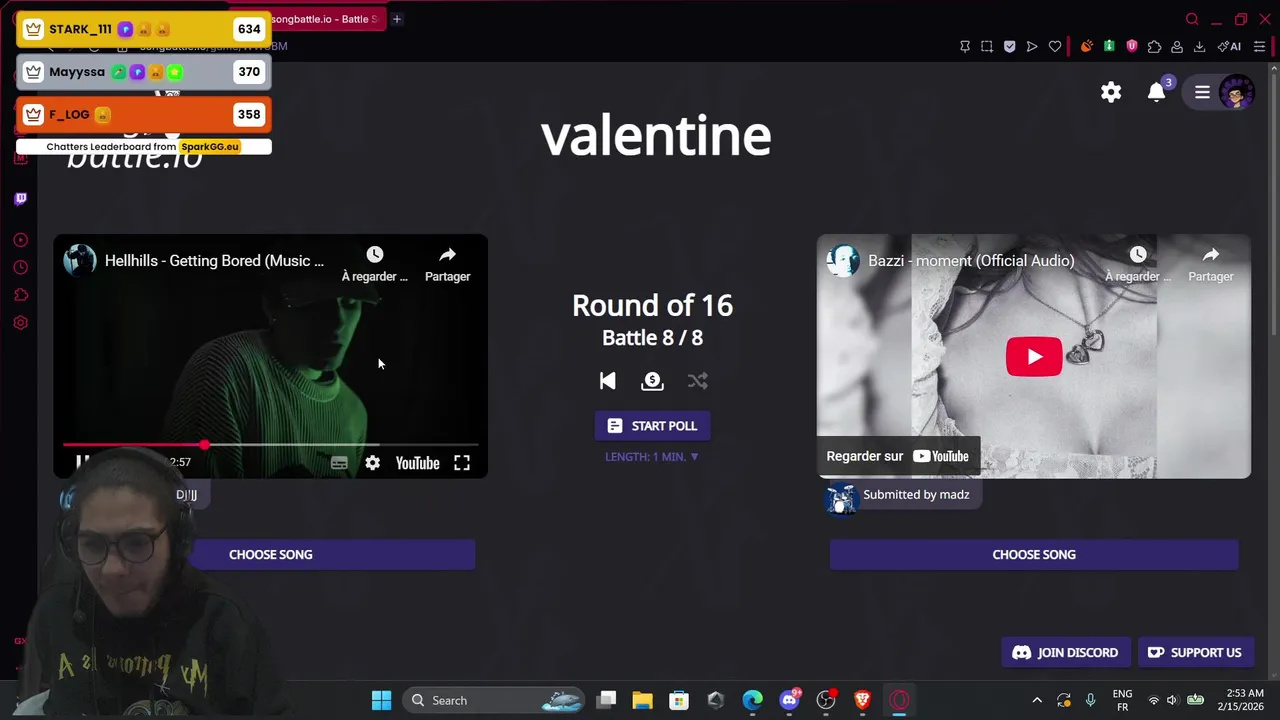Click the SparkGG.eu leaderboard link
The width and height of the screenshot is (1280, 720).
click(210, 146)
